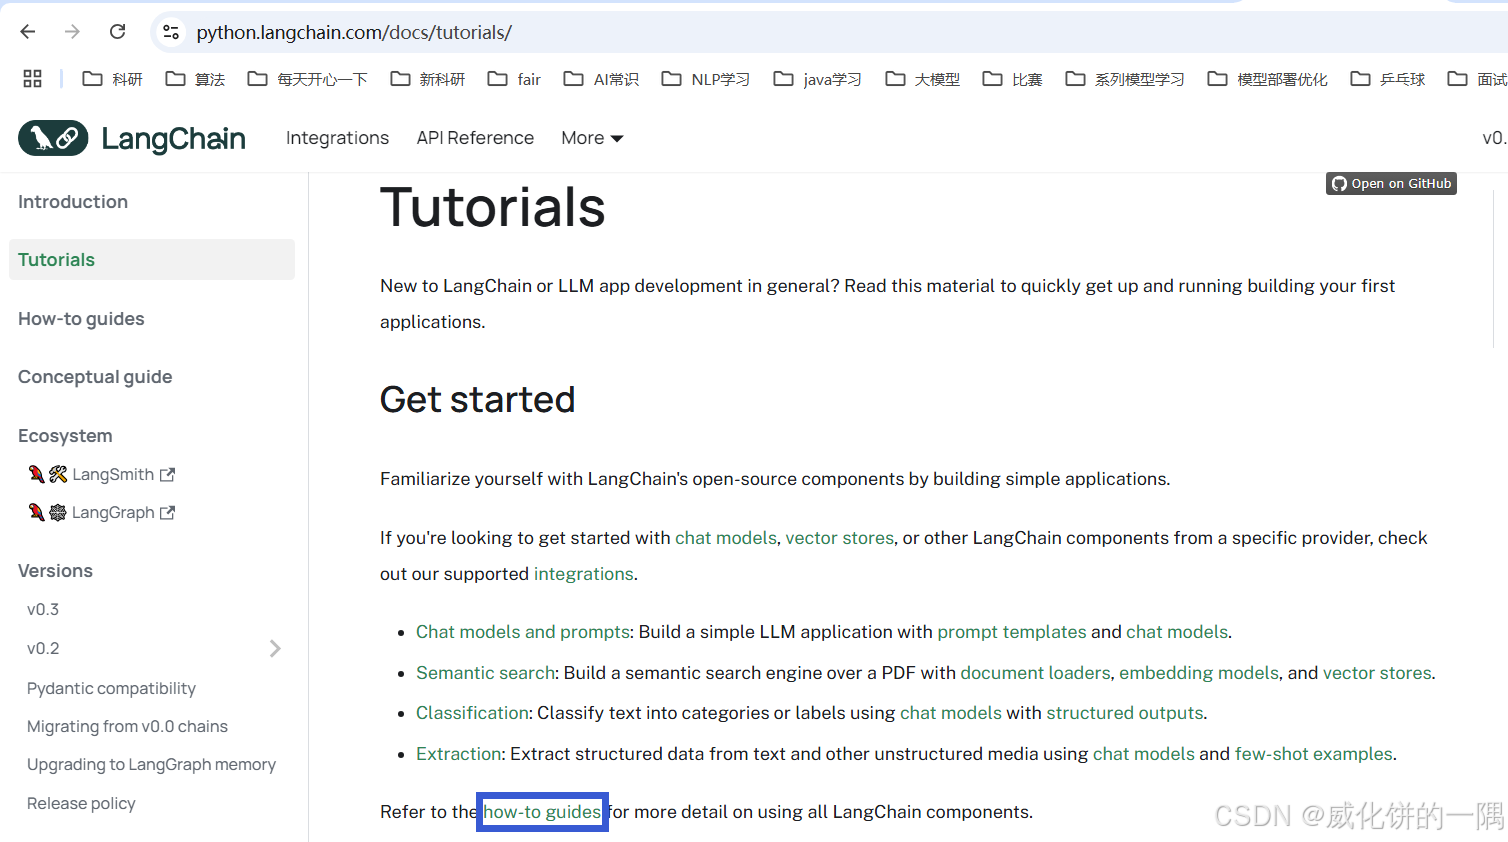Open the 模型部署优化 bookmark folder
Viewport: 1508px width, 842px height.
1268,79
